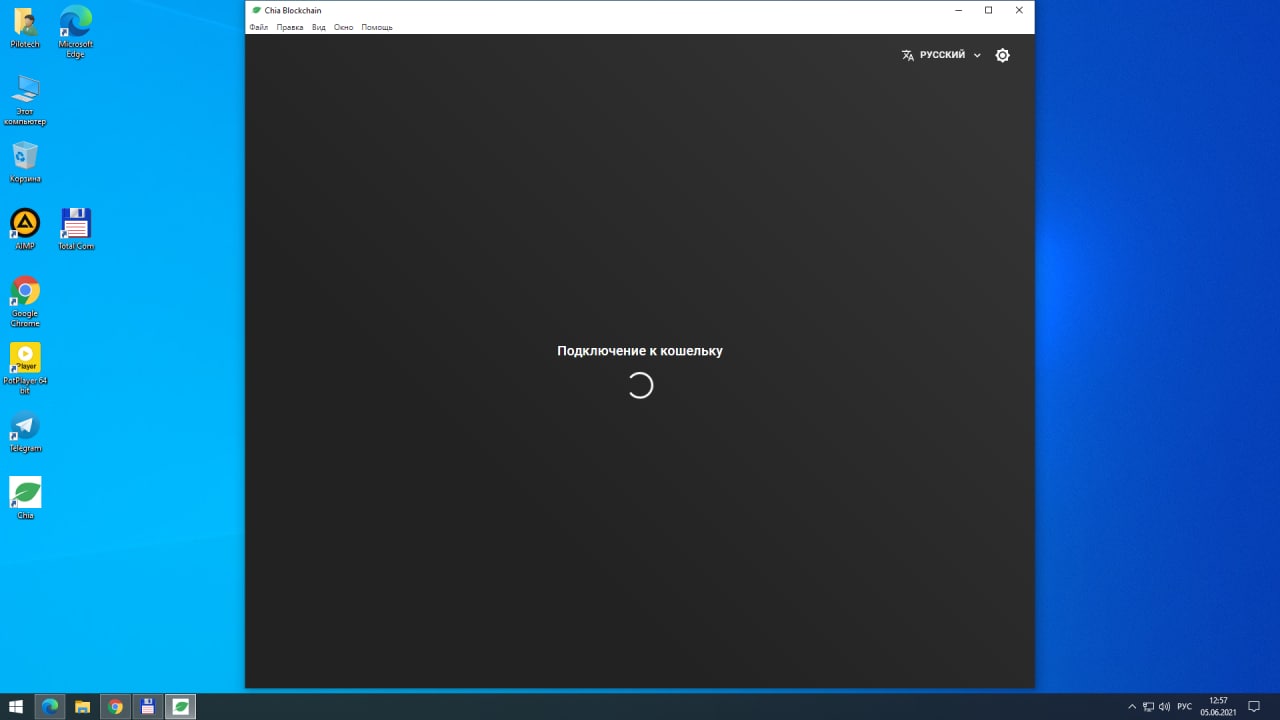
Task: Open the network tray icon
Action: click(x=1148, y=707)
